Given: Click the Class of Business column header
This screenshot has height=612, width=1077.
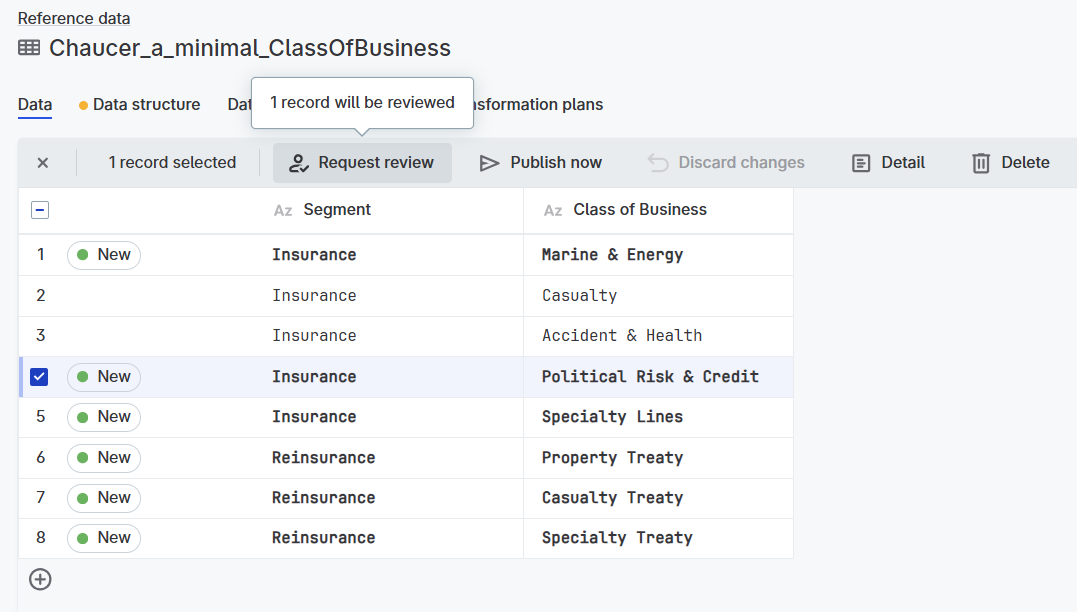Looking at the screenshot, I should 640,210.
